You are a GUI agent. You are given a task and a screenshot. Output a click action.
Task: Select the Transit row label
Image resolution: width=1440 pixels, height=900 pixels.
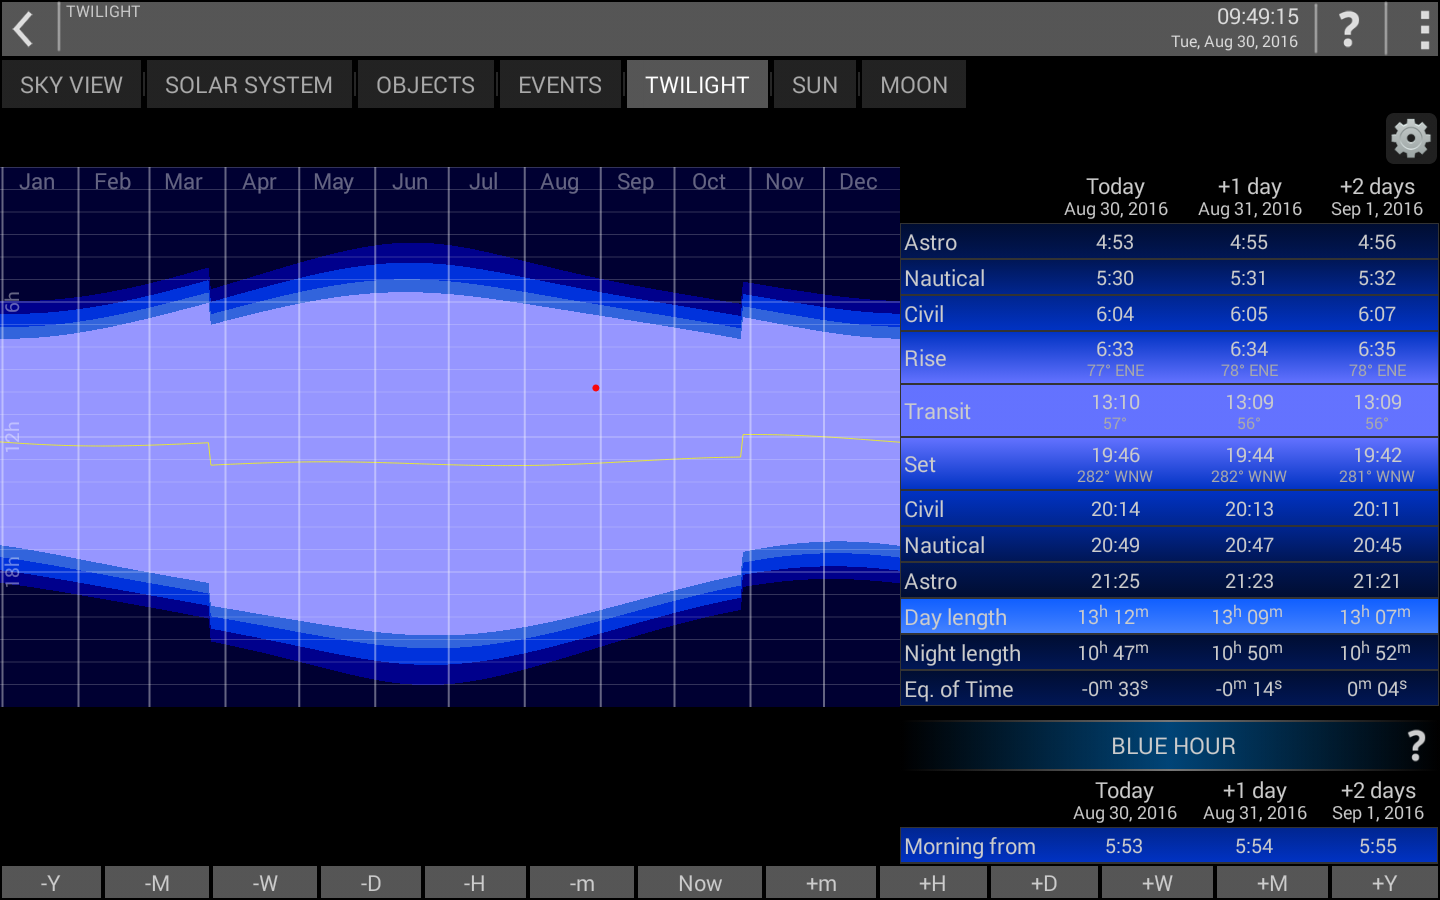tap(937, 411)
